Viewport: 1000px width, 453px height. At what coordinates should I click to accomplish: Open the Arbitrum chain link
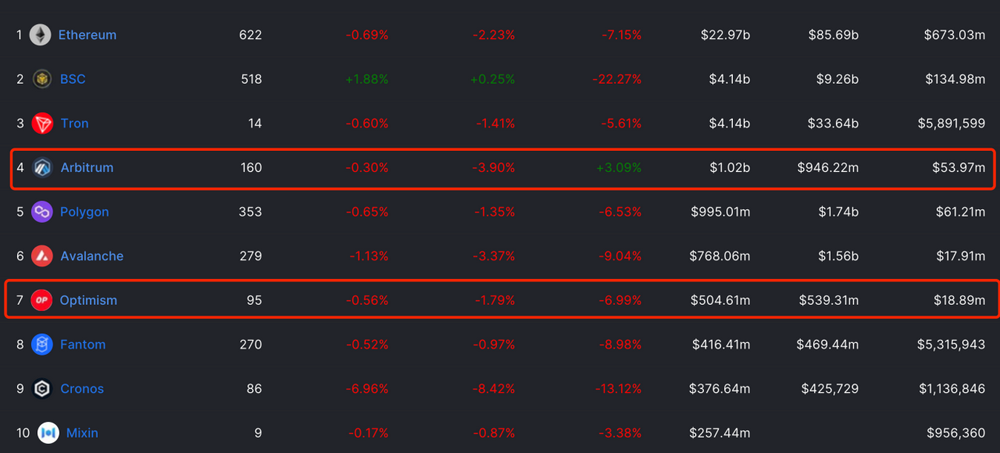[87, 168]
